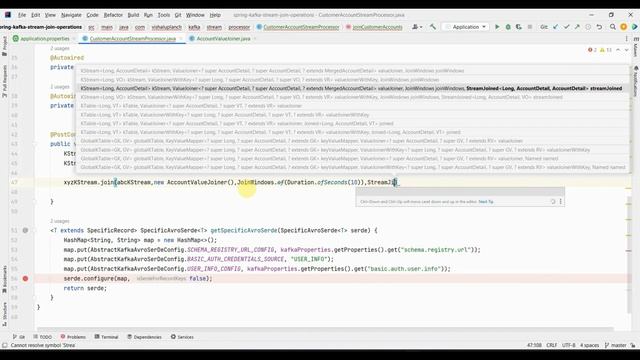
Task: Open the Bookmarks tool window
Action: point(4,279)
